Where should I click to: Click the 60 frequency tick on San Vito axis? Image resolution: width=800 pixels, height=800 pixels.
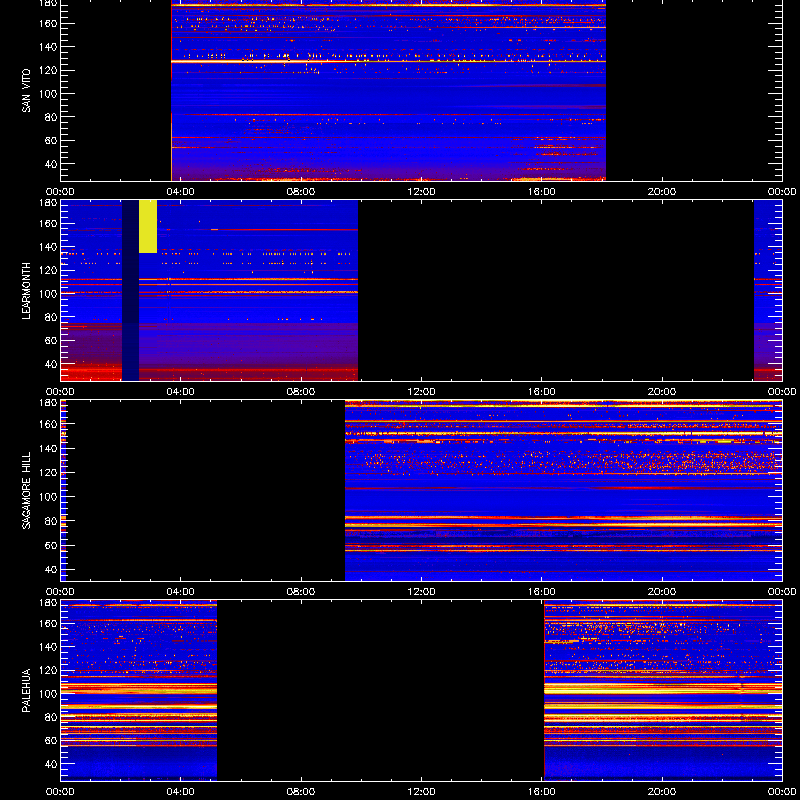pyautogui.click(x=51, y=140)
